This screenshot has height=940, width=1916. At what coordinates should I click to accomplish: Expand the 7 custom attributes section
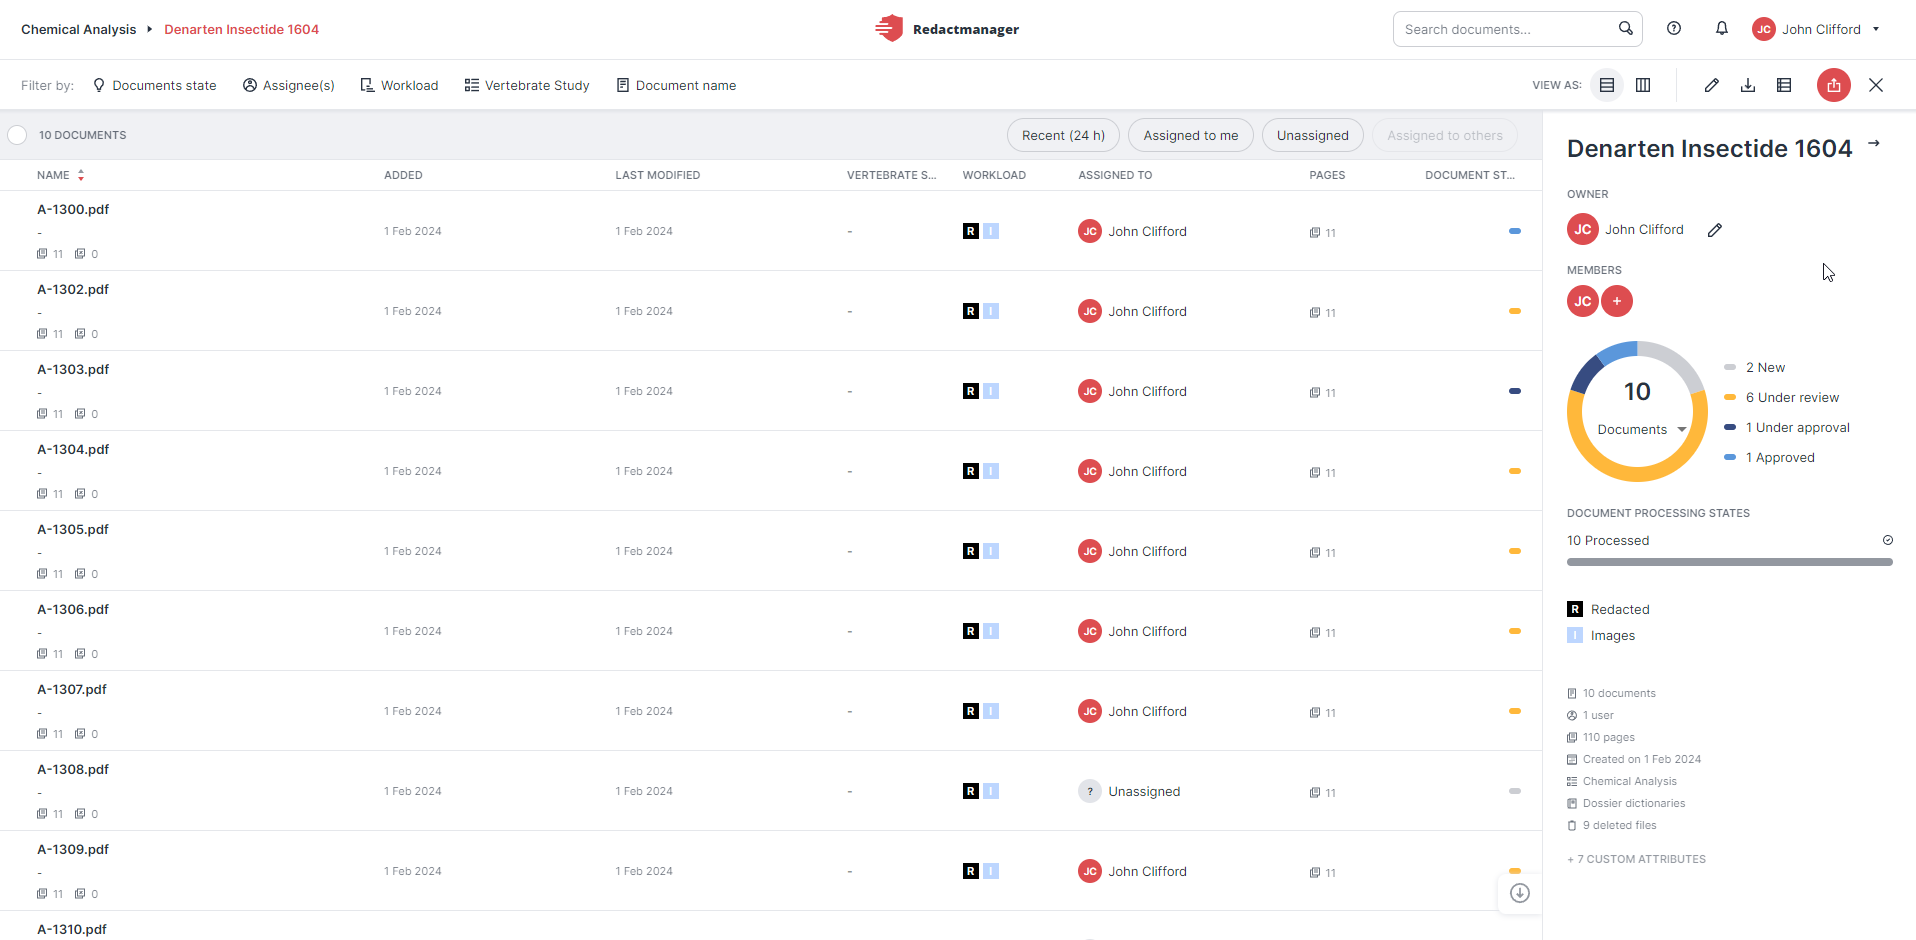1636,859
